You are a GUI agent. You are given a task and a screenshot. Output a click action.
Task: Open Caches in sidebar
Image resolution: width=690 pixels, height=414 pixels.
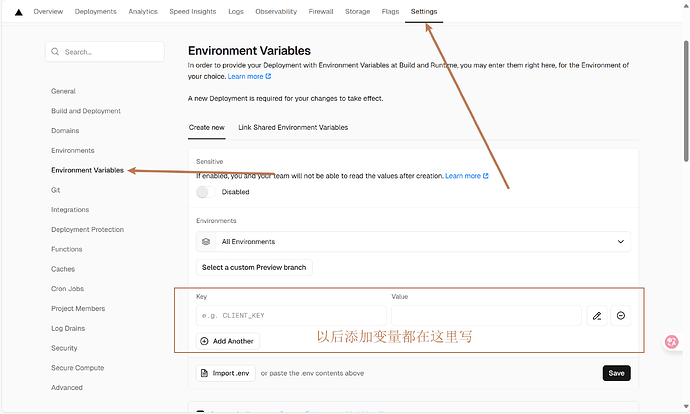tap(63, 269)
